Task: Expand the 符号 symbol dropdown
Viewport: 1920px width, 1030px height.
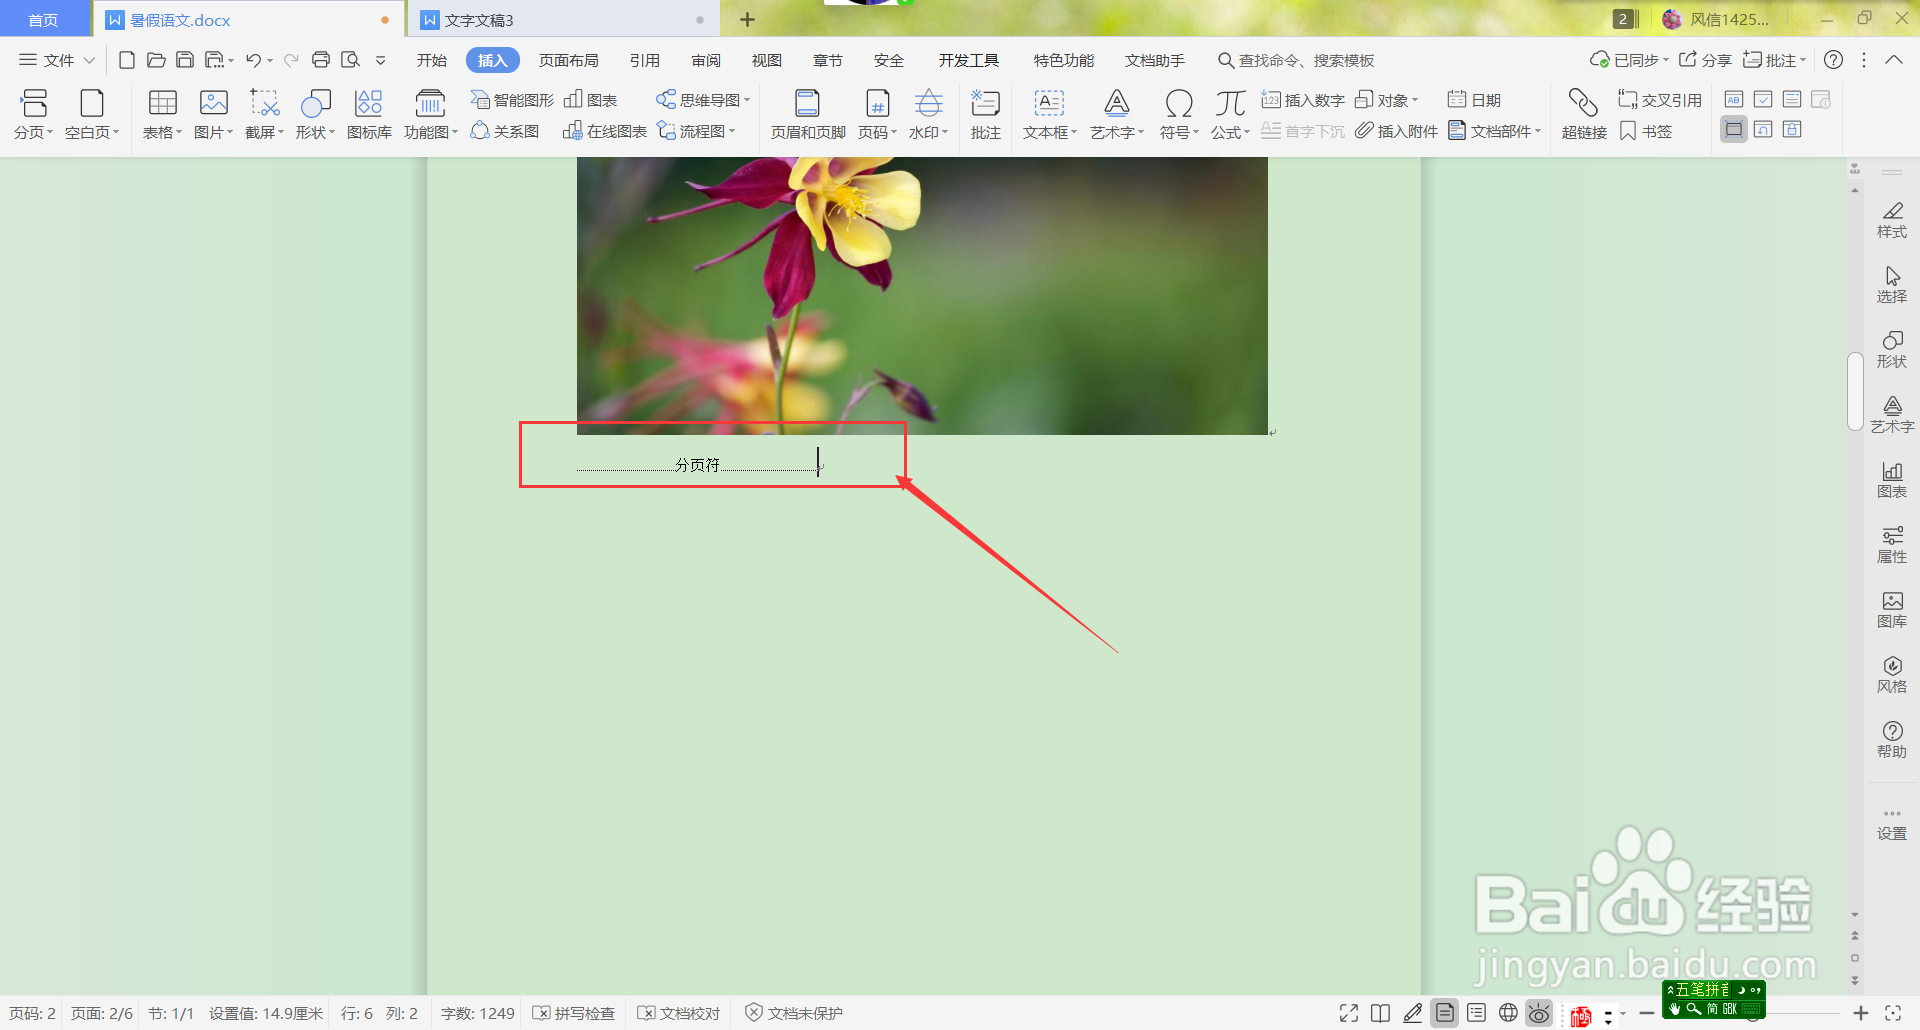Action: [1195, 132]
